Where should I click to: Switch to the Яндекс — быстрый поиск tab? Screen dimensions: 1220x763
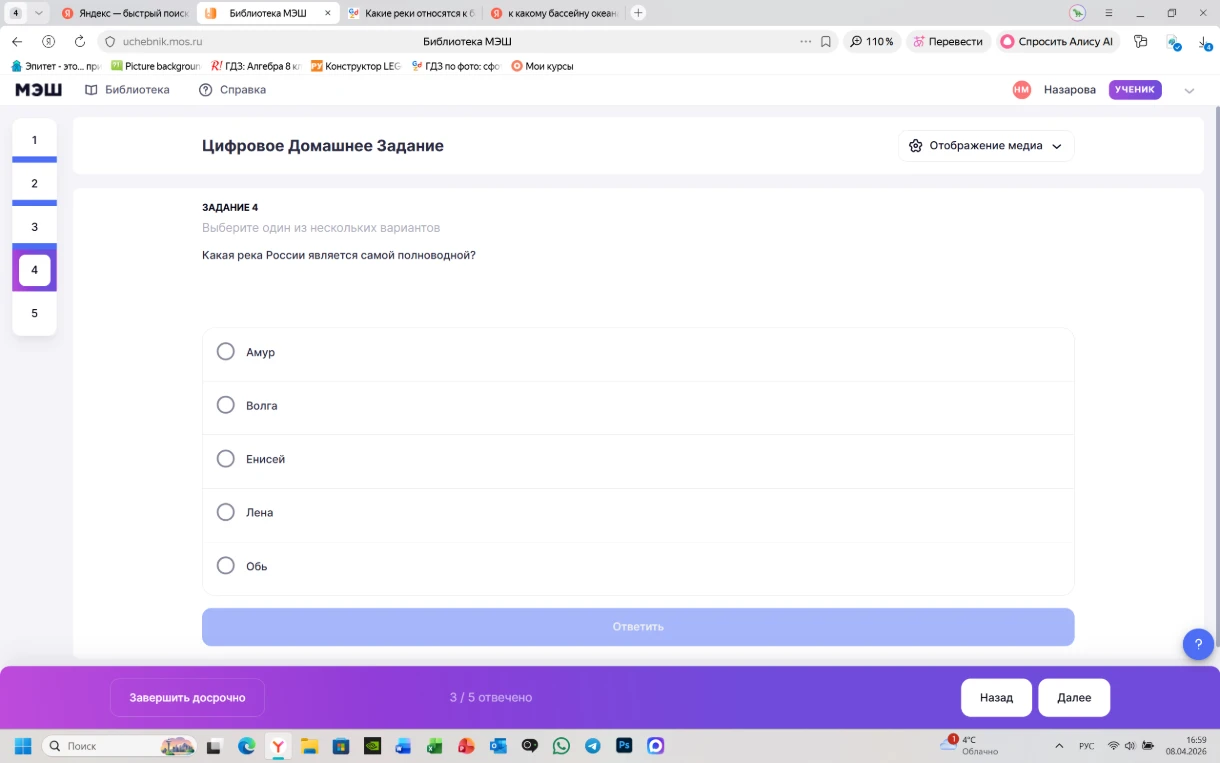(x=125, y=13)
